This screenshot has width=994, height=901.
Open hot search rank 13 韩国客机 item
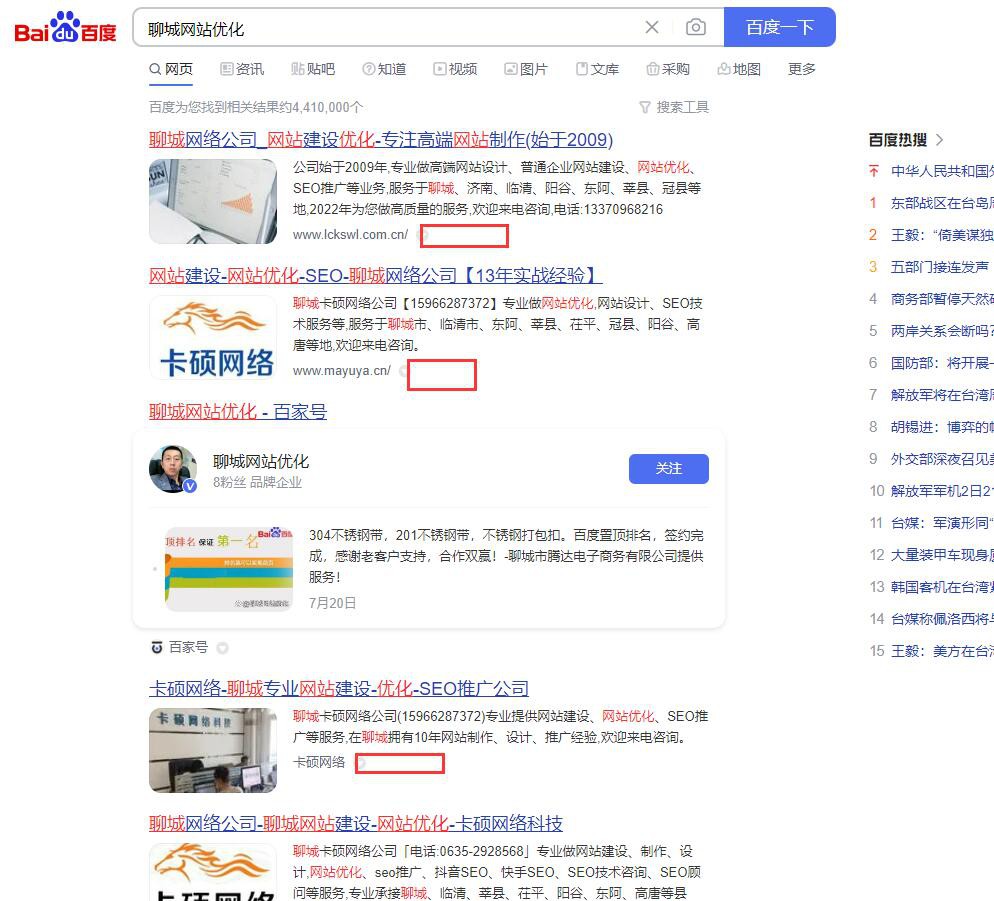pyautogui.click(x=942, y=587)
